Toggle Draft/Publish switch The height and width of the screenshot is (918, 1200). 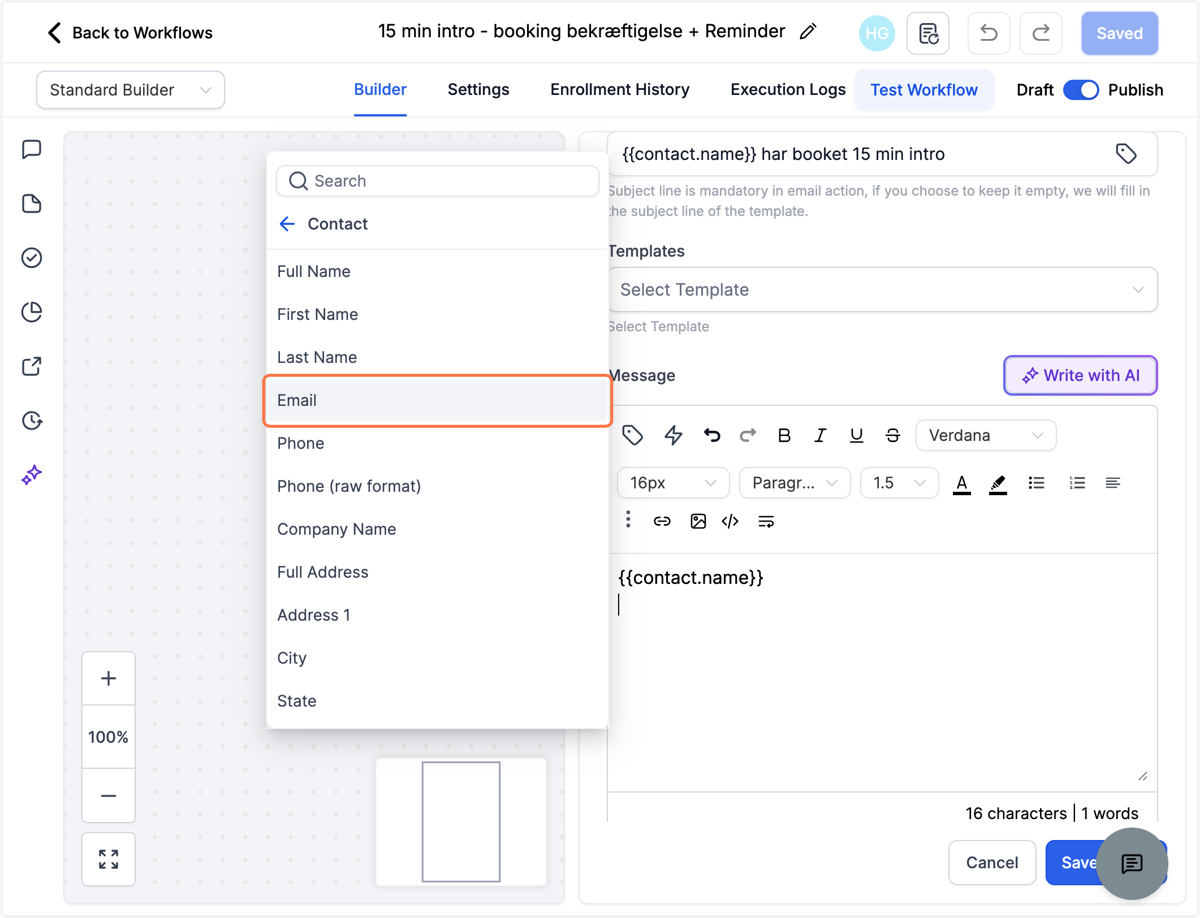click(1081, 90)
